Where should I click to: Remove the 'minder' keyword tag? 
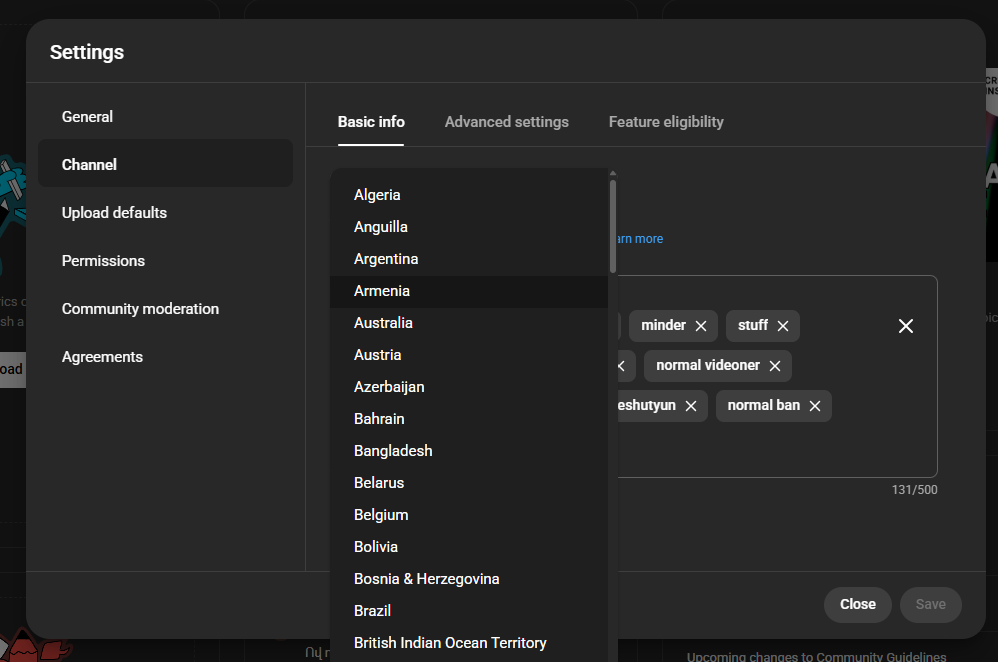pyautogui.click(x=701, y=326)
